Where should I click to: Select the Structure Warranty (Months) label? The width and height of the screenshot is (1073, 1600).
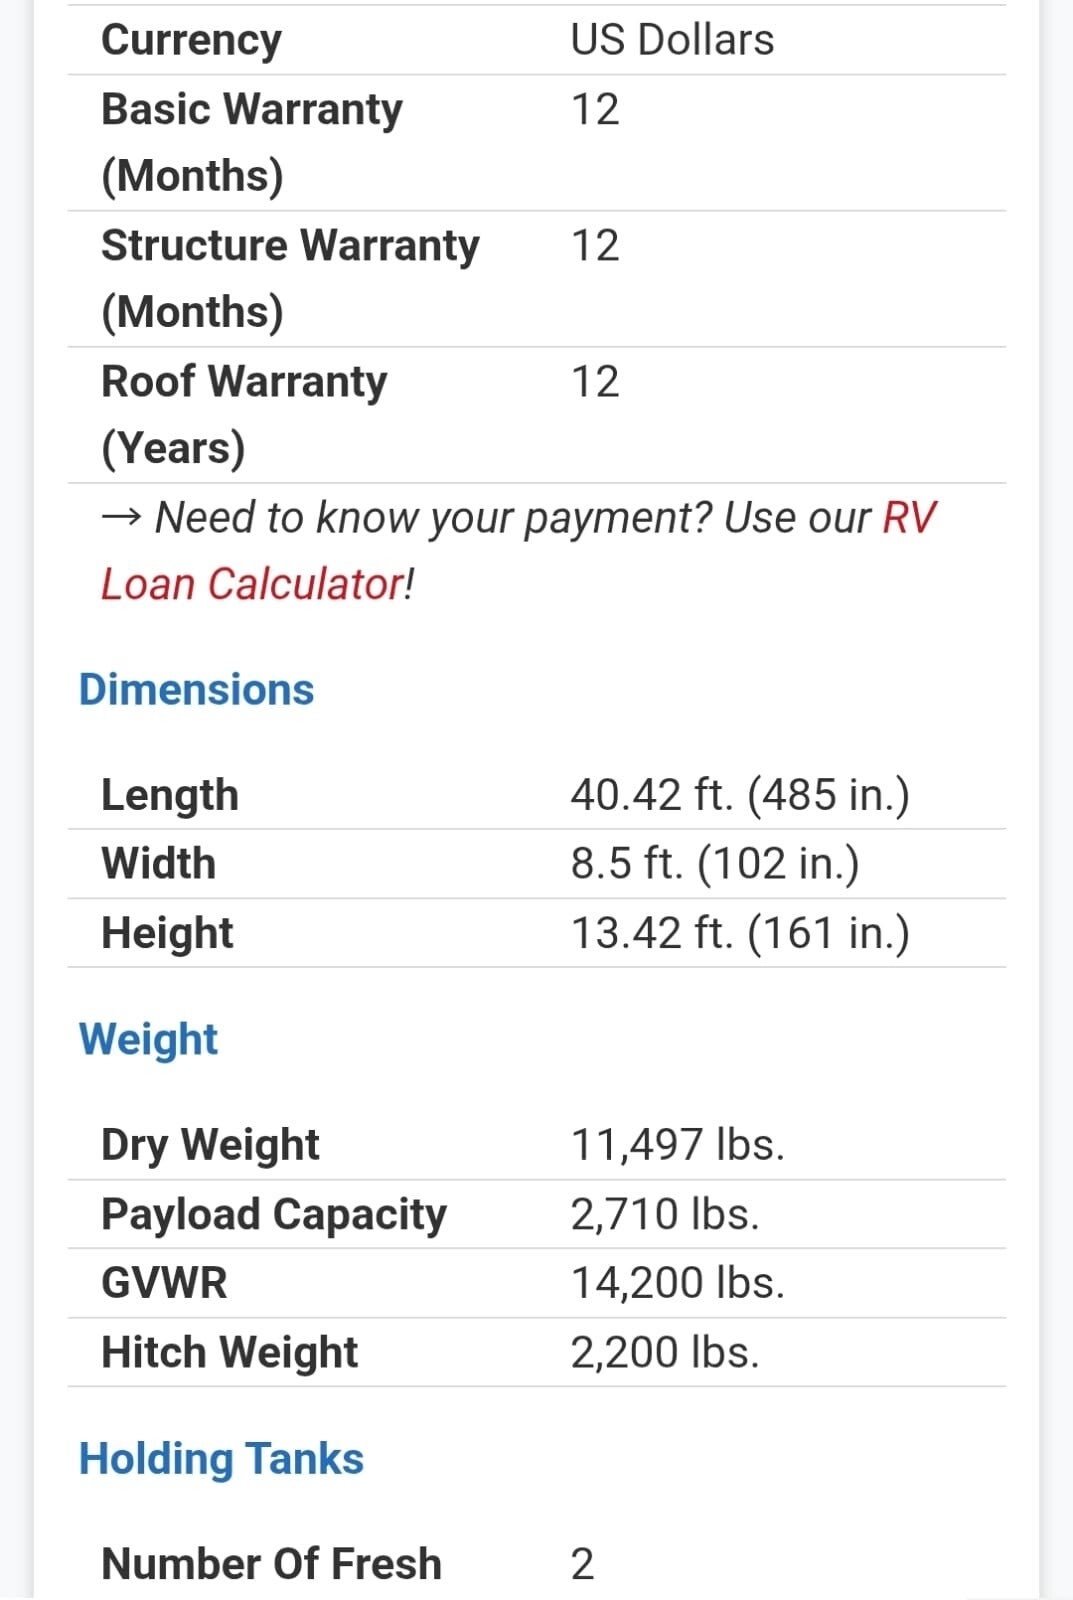click(x=290, y=278)
